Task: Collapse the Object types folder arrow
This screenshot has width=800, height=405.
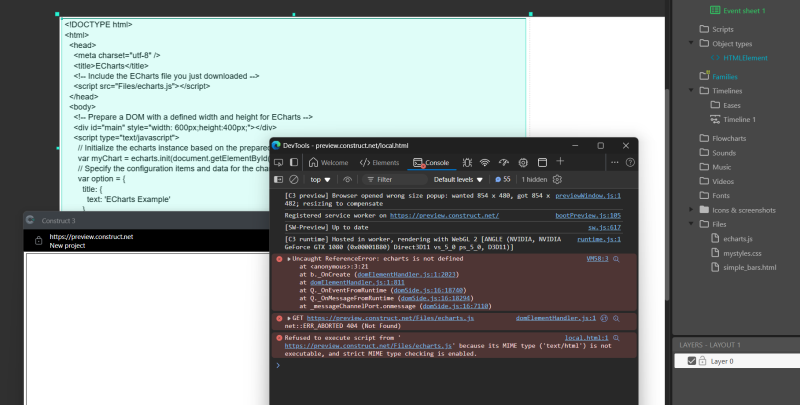Action: (691, 43)
